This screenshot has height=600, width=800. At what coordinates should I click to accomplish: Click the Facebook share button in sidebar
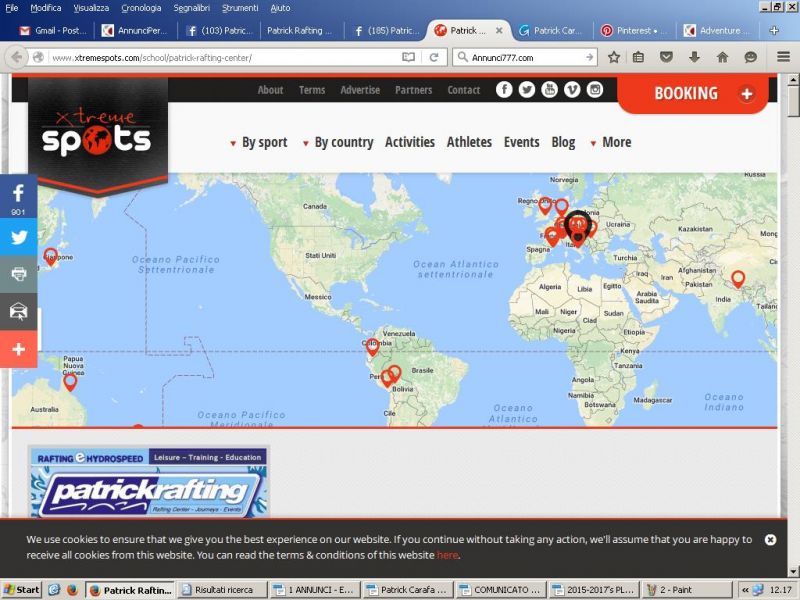pos(18,197)
